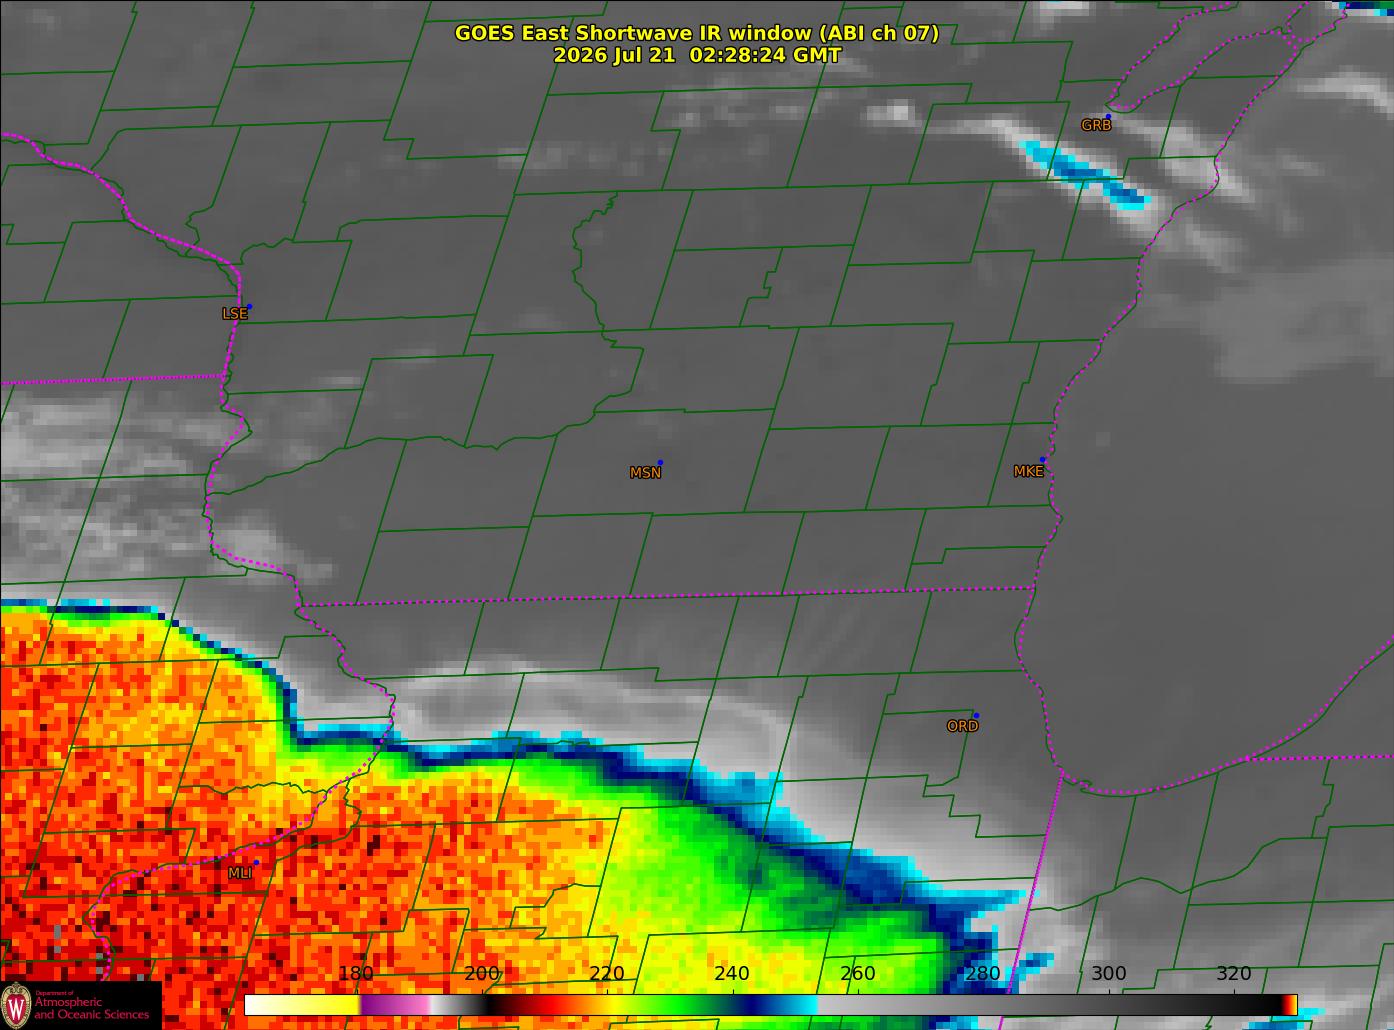Click the MLI station marker label
Image resolution: width=1394 pixels, height=1030 pixels.
pos(239,873)
